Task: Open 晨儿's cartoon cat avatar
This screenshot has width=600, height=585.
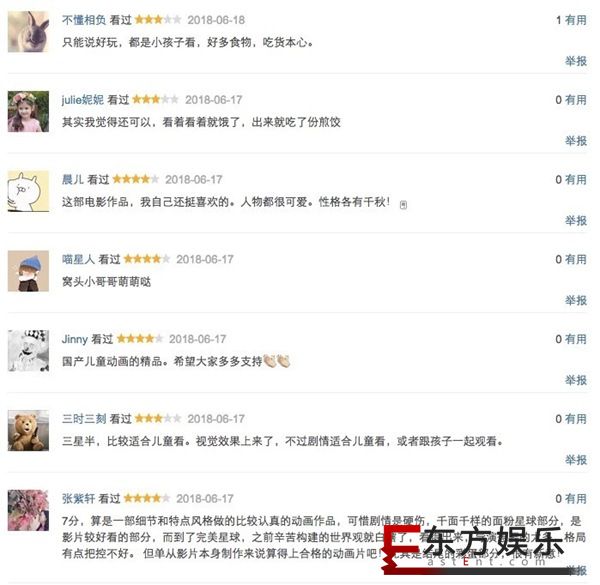Action: tap(28, 191)
